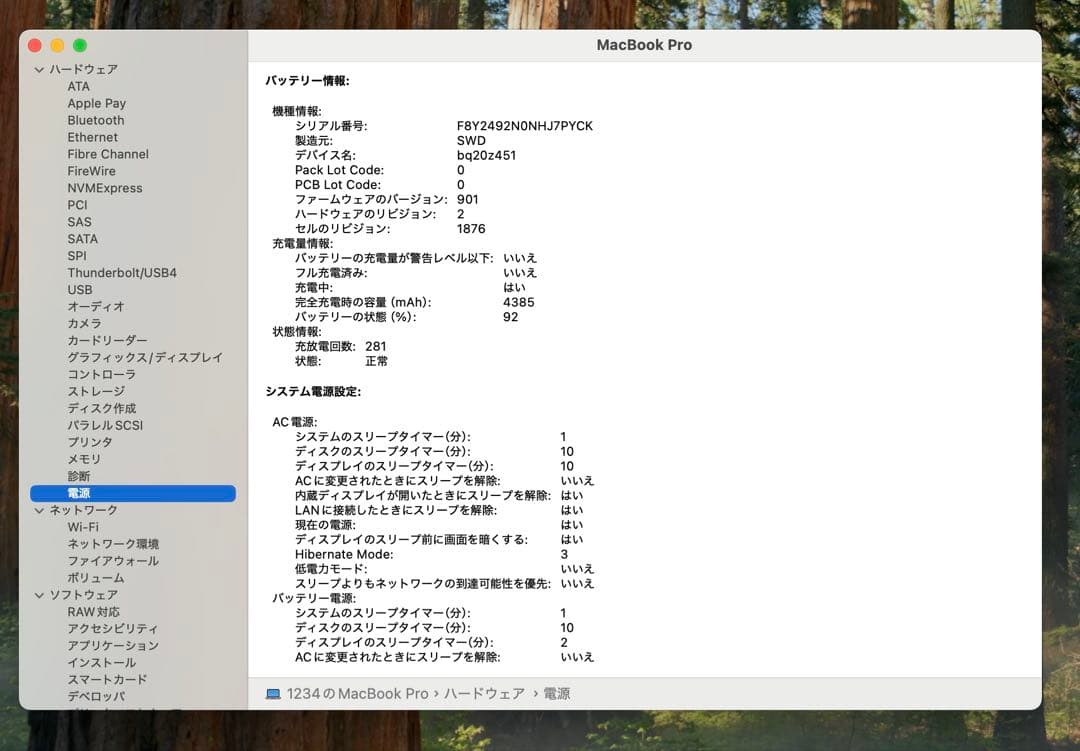Click the バッテリー情報 heading
This screenshot has width=1080, height=751.
click(308, 81)
